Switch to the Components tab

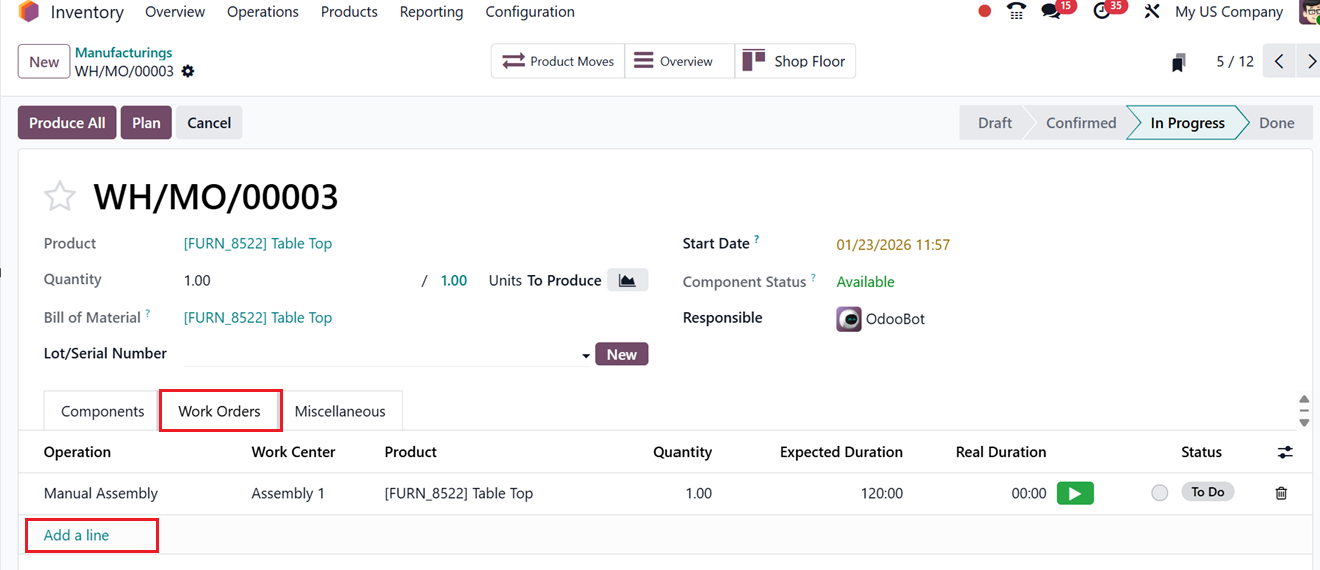point(103,411)
